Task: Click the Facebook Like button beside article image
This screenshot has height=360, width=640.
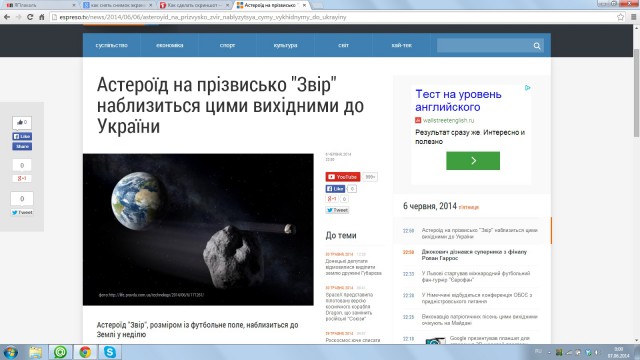Action: tap(335, 189)
